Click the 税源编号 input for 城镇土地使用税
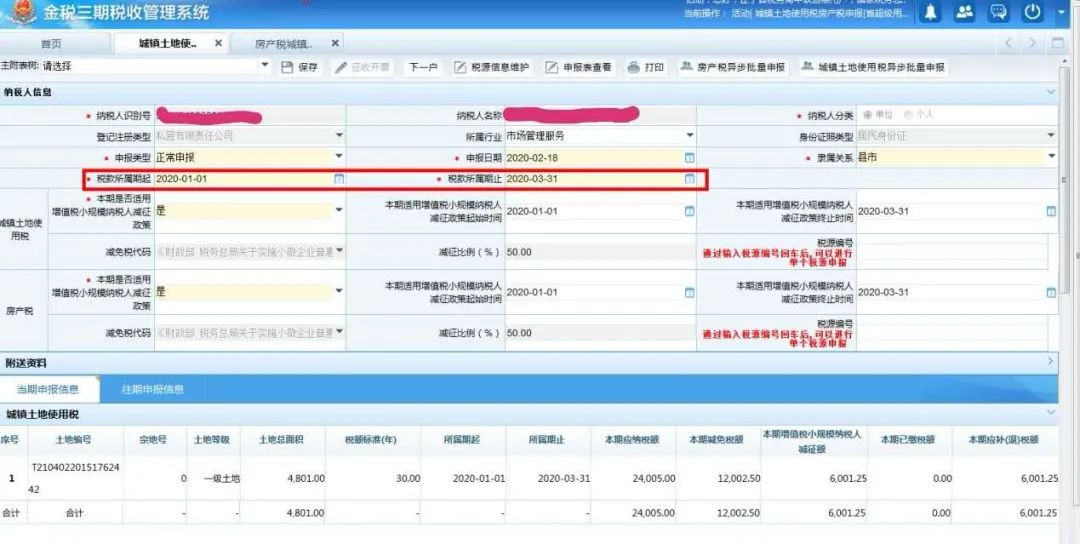This screenshot has height=544, width=1080. [x=952, y=253]
